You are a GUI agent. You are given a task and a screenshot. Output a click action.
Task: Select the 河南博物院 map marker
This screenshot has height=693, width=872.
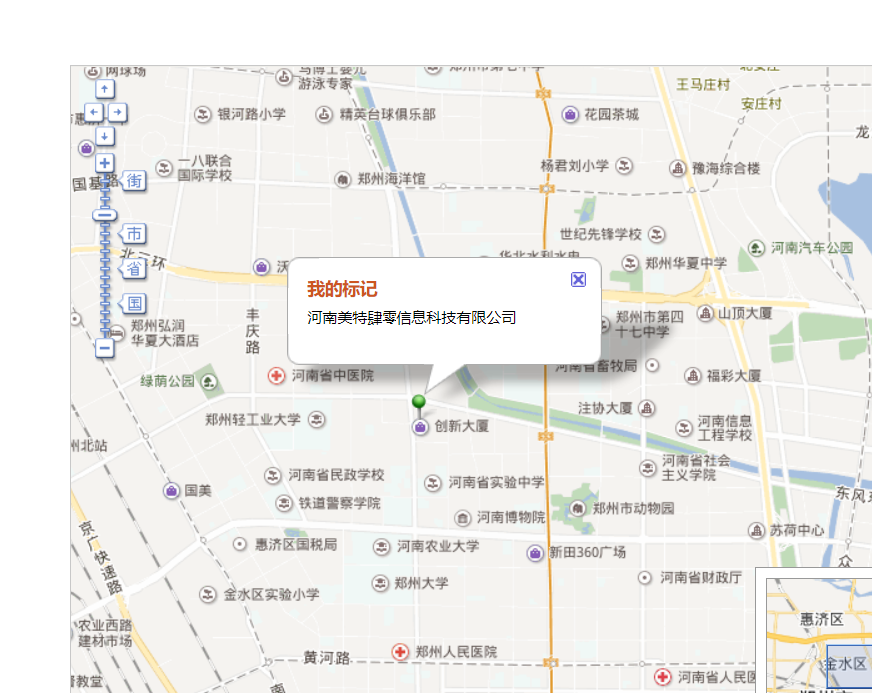pyautogui.click(x=462, y=518)
